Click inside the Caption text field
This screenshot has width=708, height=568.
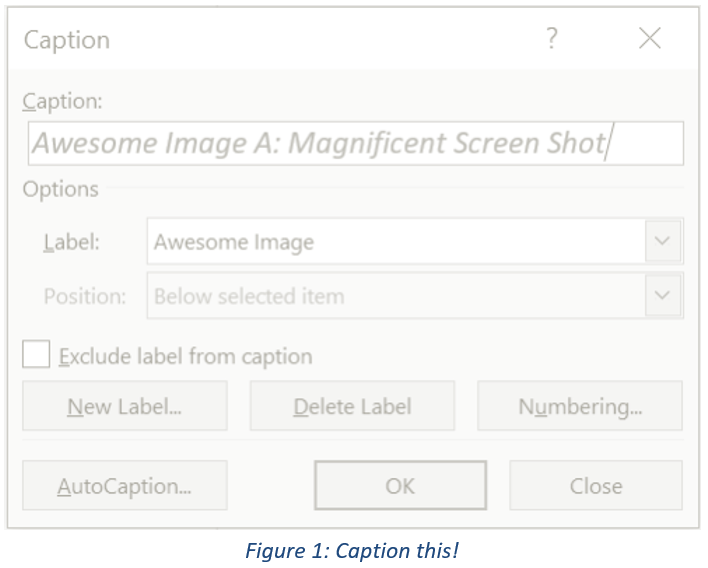[355, 144]
